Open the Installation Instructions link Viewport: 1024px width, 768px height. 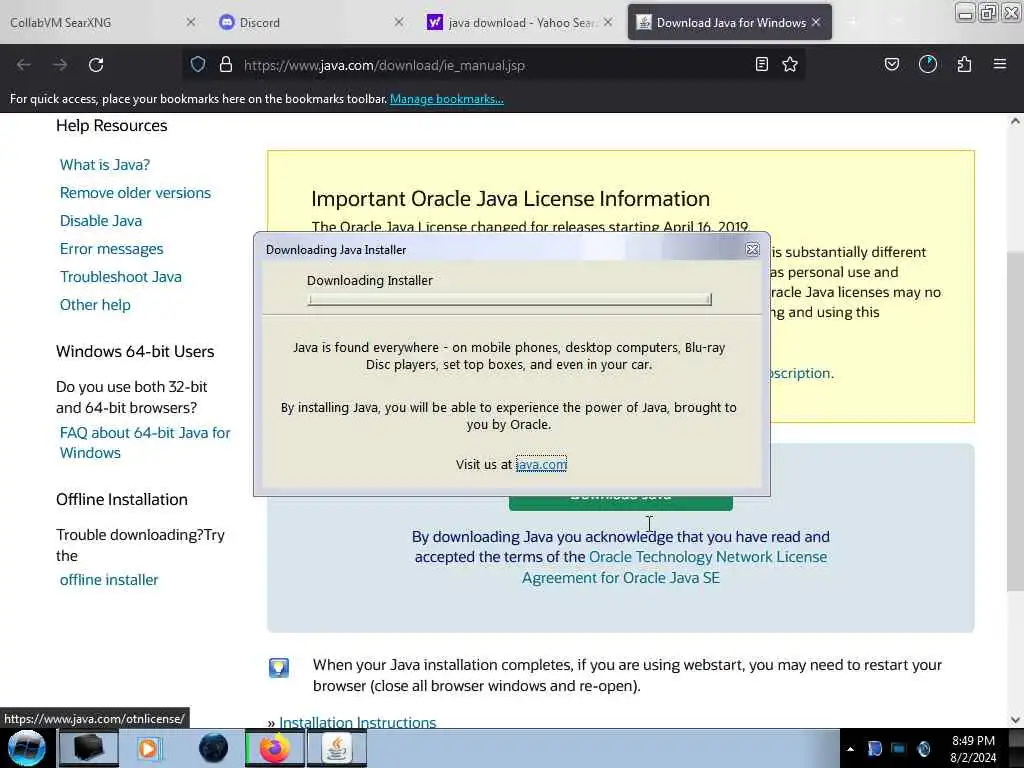tap(358, 722)
